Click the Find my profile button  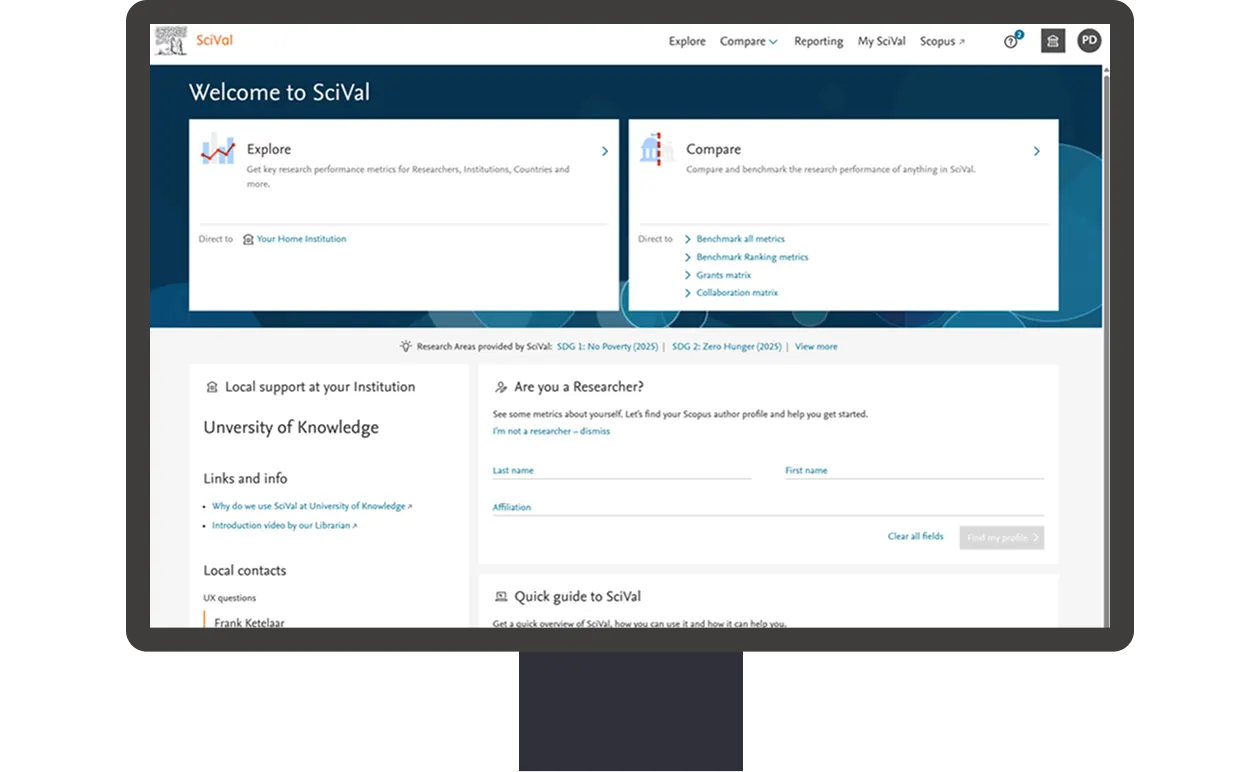pyautogui.click(x=1001, y=537)
